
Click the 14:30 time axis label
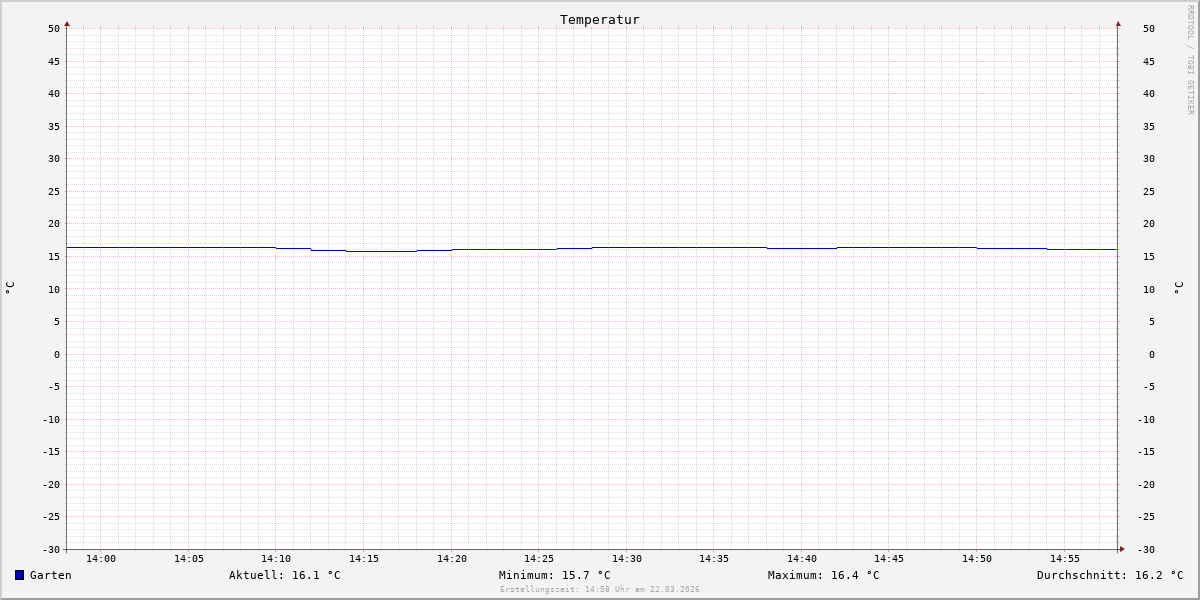coord(627,559)
